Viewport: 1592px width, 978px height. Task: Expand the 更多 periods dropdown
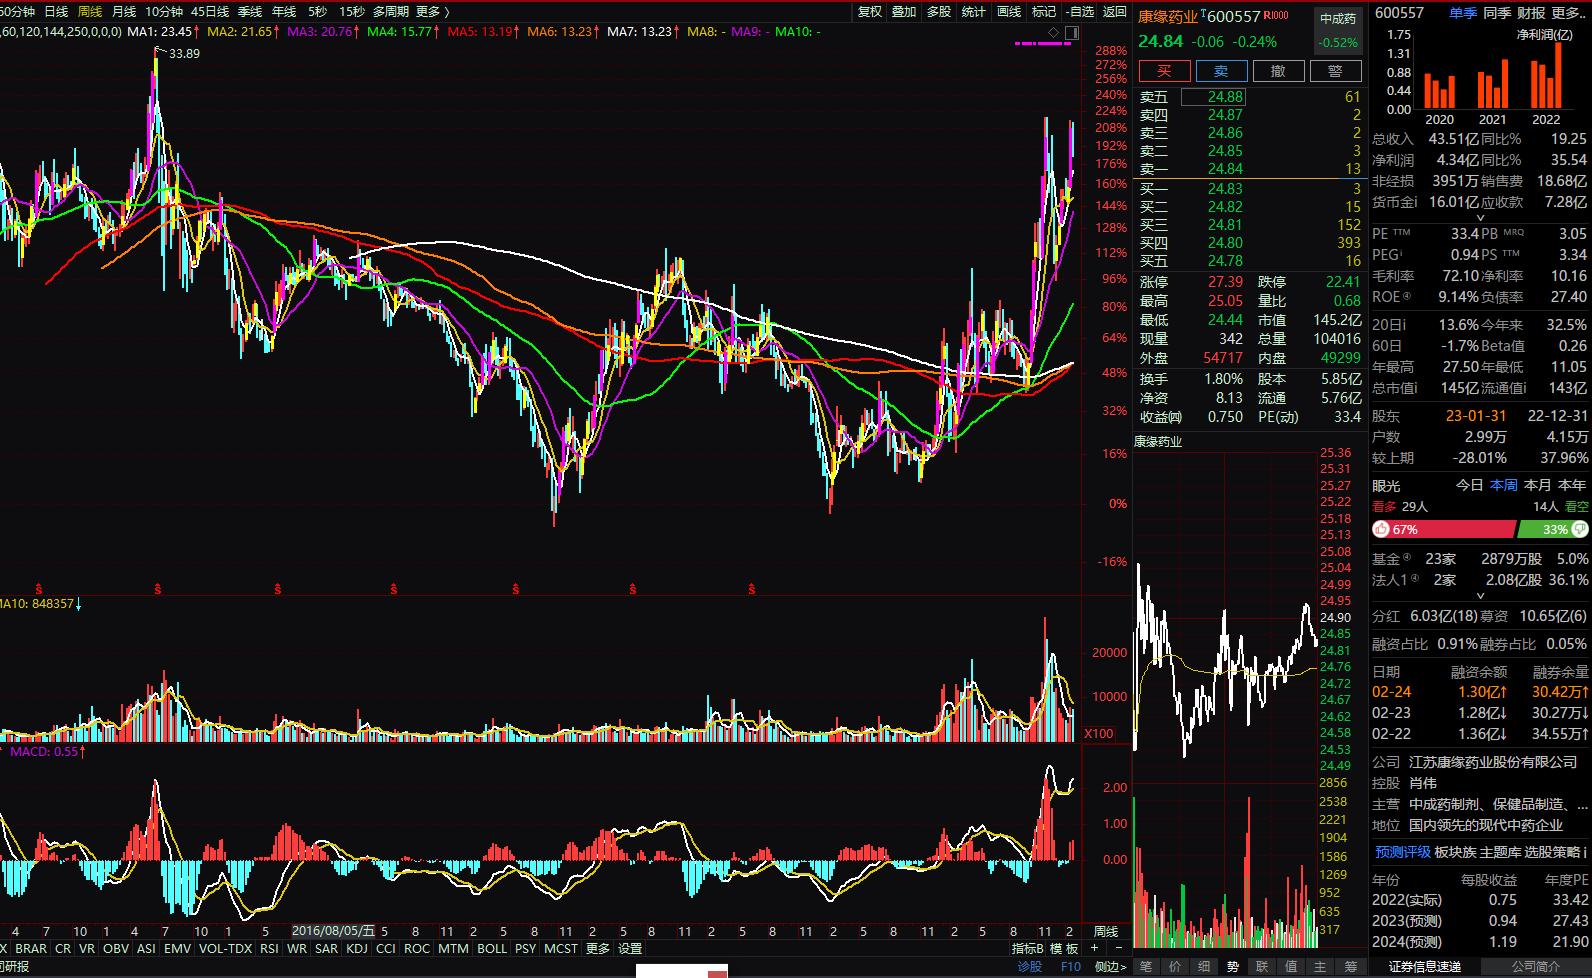click(x=432, y=12)
